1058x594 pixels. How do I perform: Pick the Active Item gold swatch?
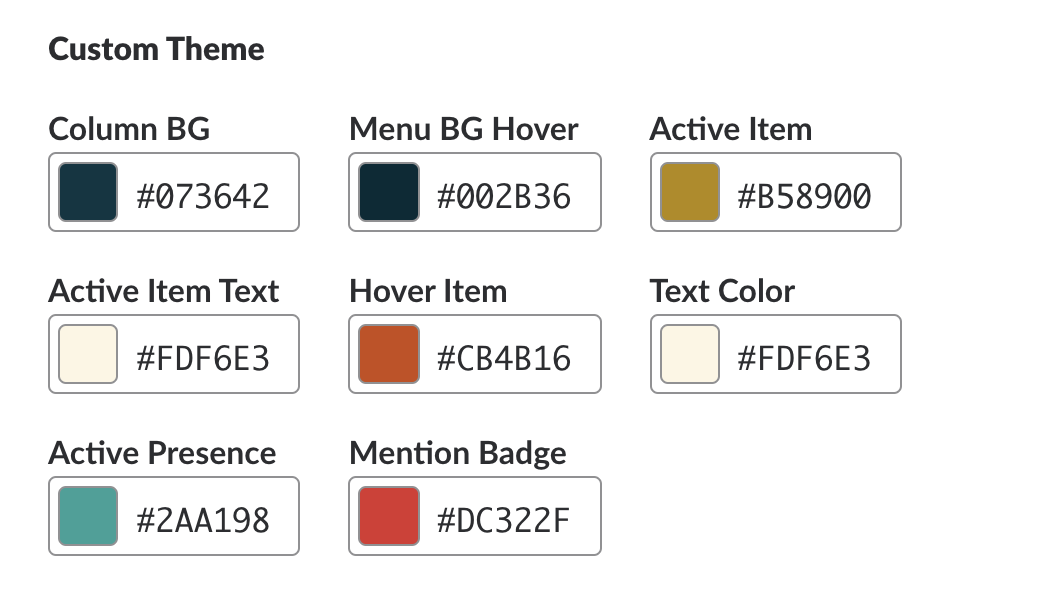[x=690, y=192]
